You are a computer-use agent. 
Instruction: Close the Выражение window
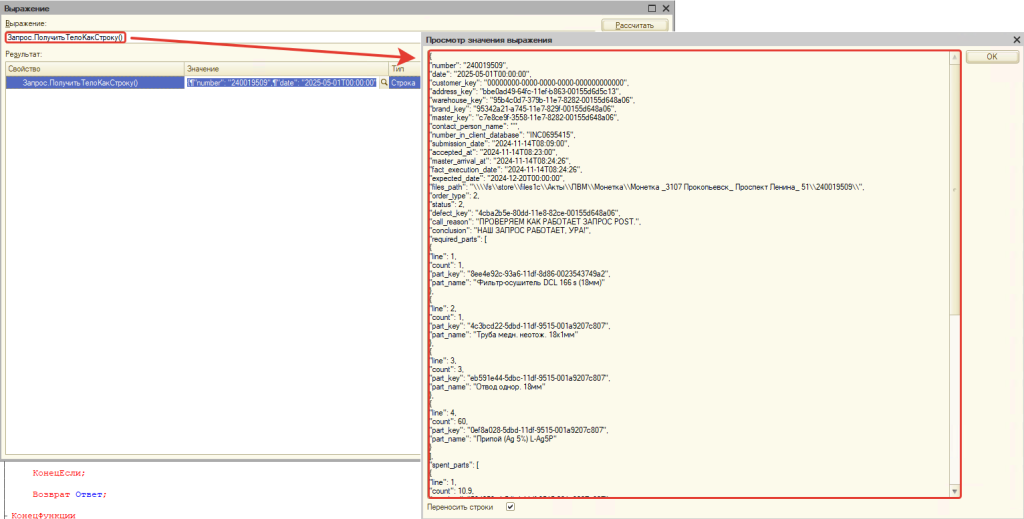pyautogui.click(x=666, y=7)
